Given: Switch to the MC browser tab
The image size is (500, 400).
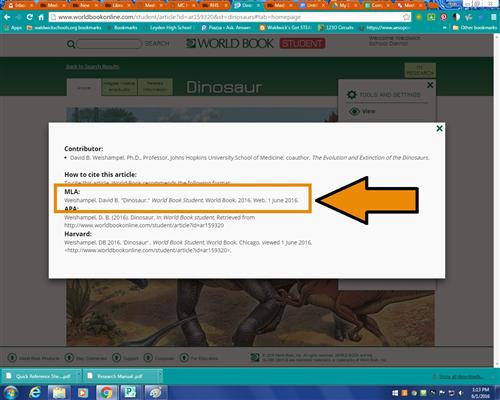Looking at the screenshot, I should 182,5.
